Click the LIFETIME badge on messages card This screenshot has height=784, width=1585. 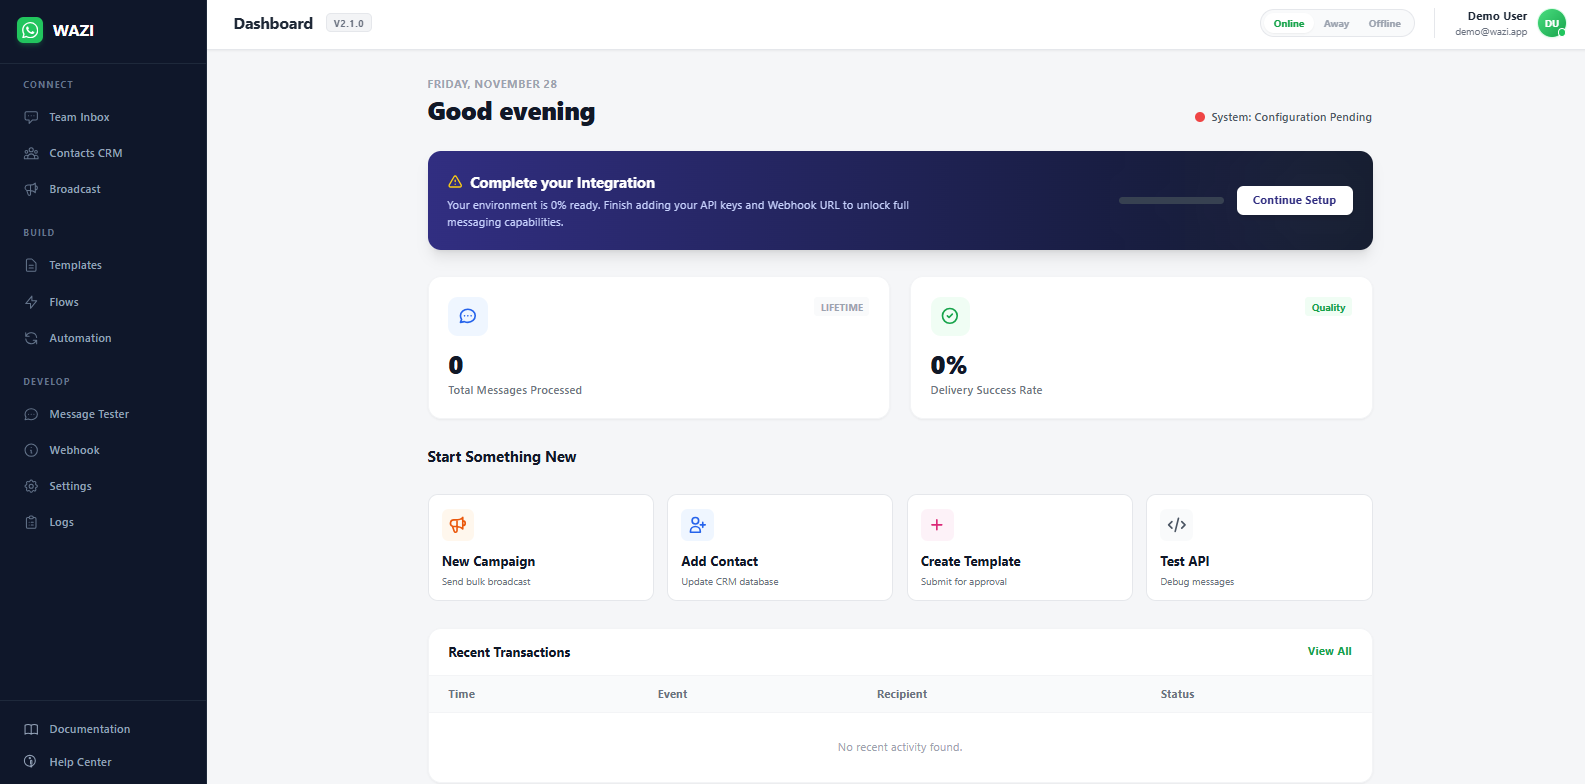tap(842, 308)
